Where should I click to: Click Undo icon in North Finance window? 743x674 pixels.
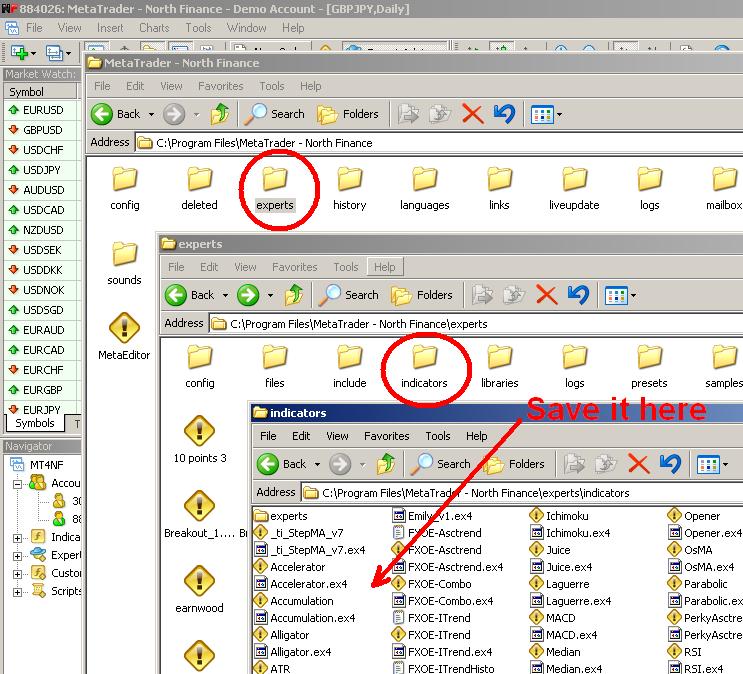(x=504, y=114)
